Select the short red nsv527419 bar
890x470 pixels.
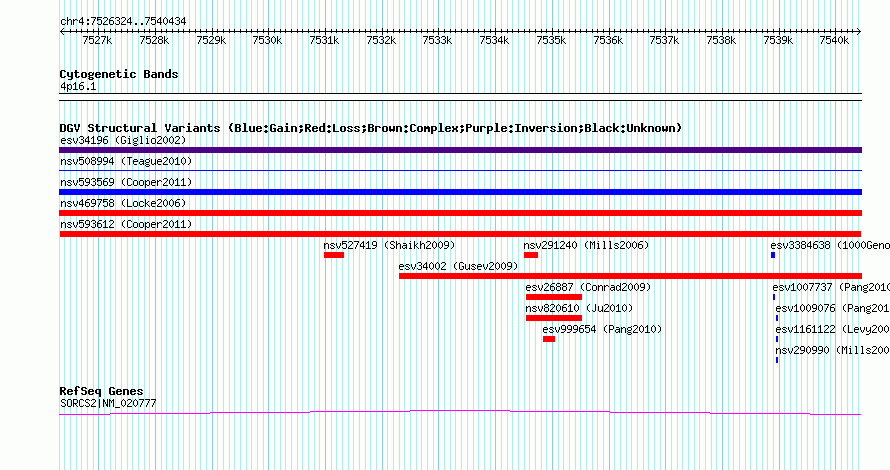pos(334,255)
